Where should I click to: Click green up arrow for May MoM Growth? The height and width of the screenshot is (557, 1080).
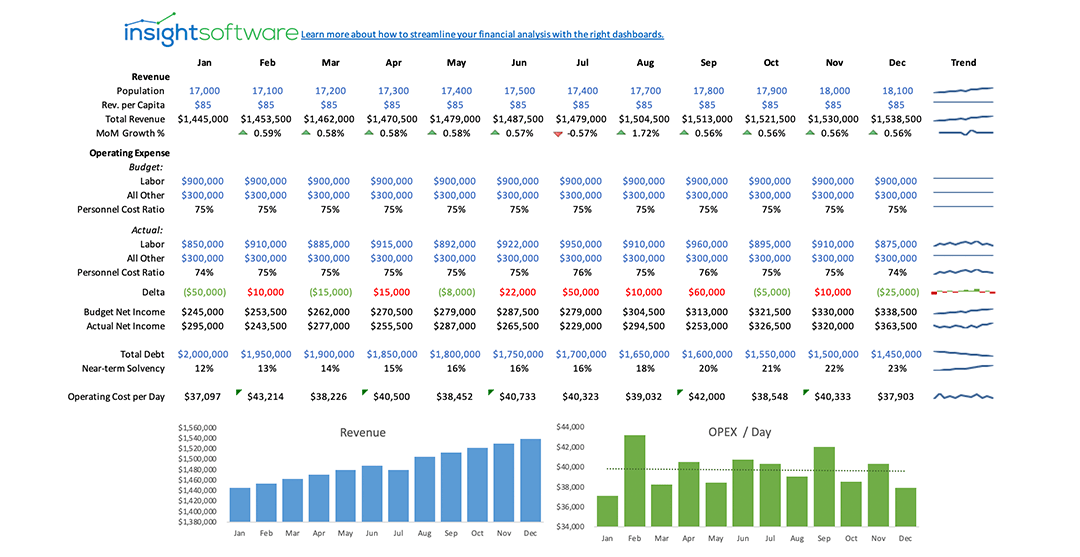(x=432, y=132)
